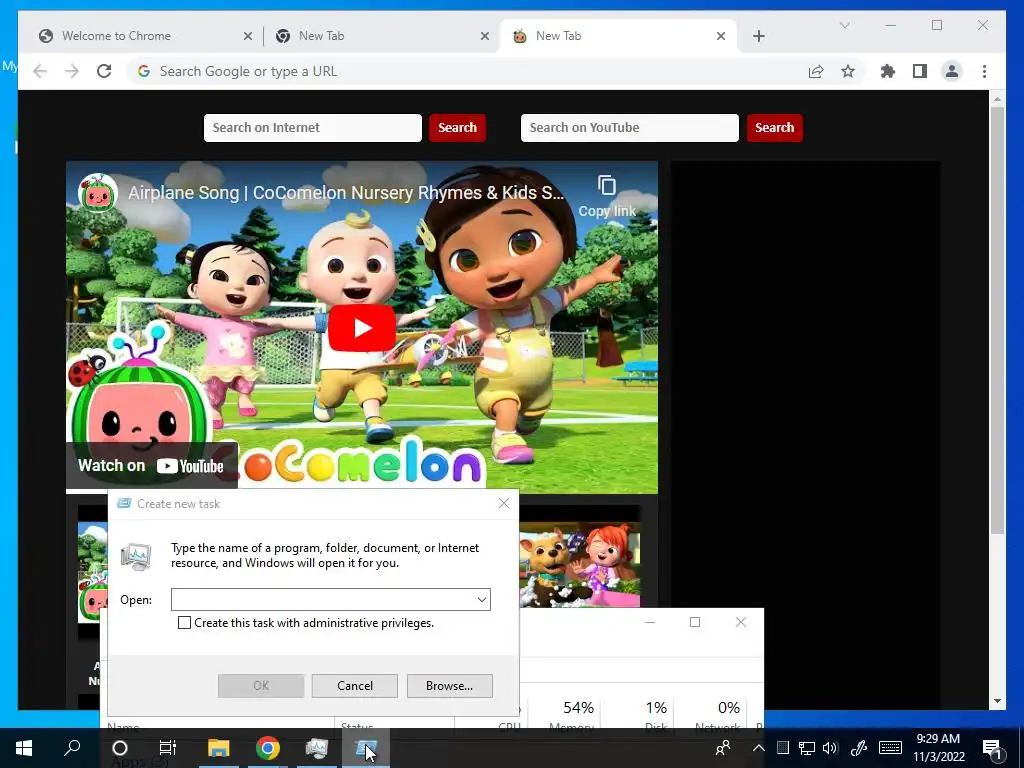The image size is (1024, 768).
Task: Click Search on YouTube field
Action: (x=630, y=127)
